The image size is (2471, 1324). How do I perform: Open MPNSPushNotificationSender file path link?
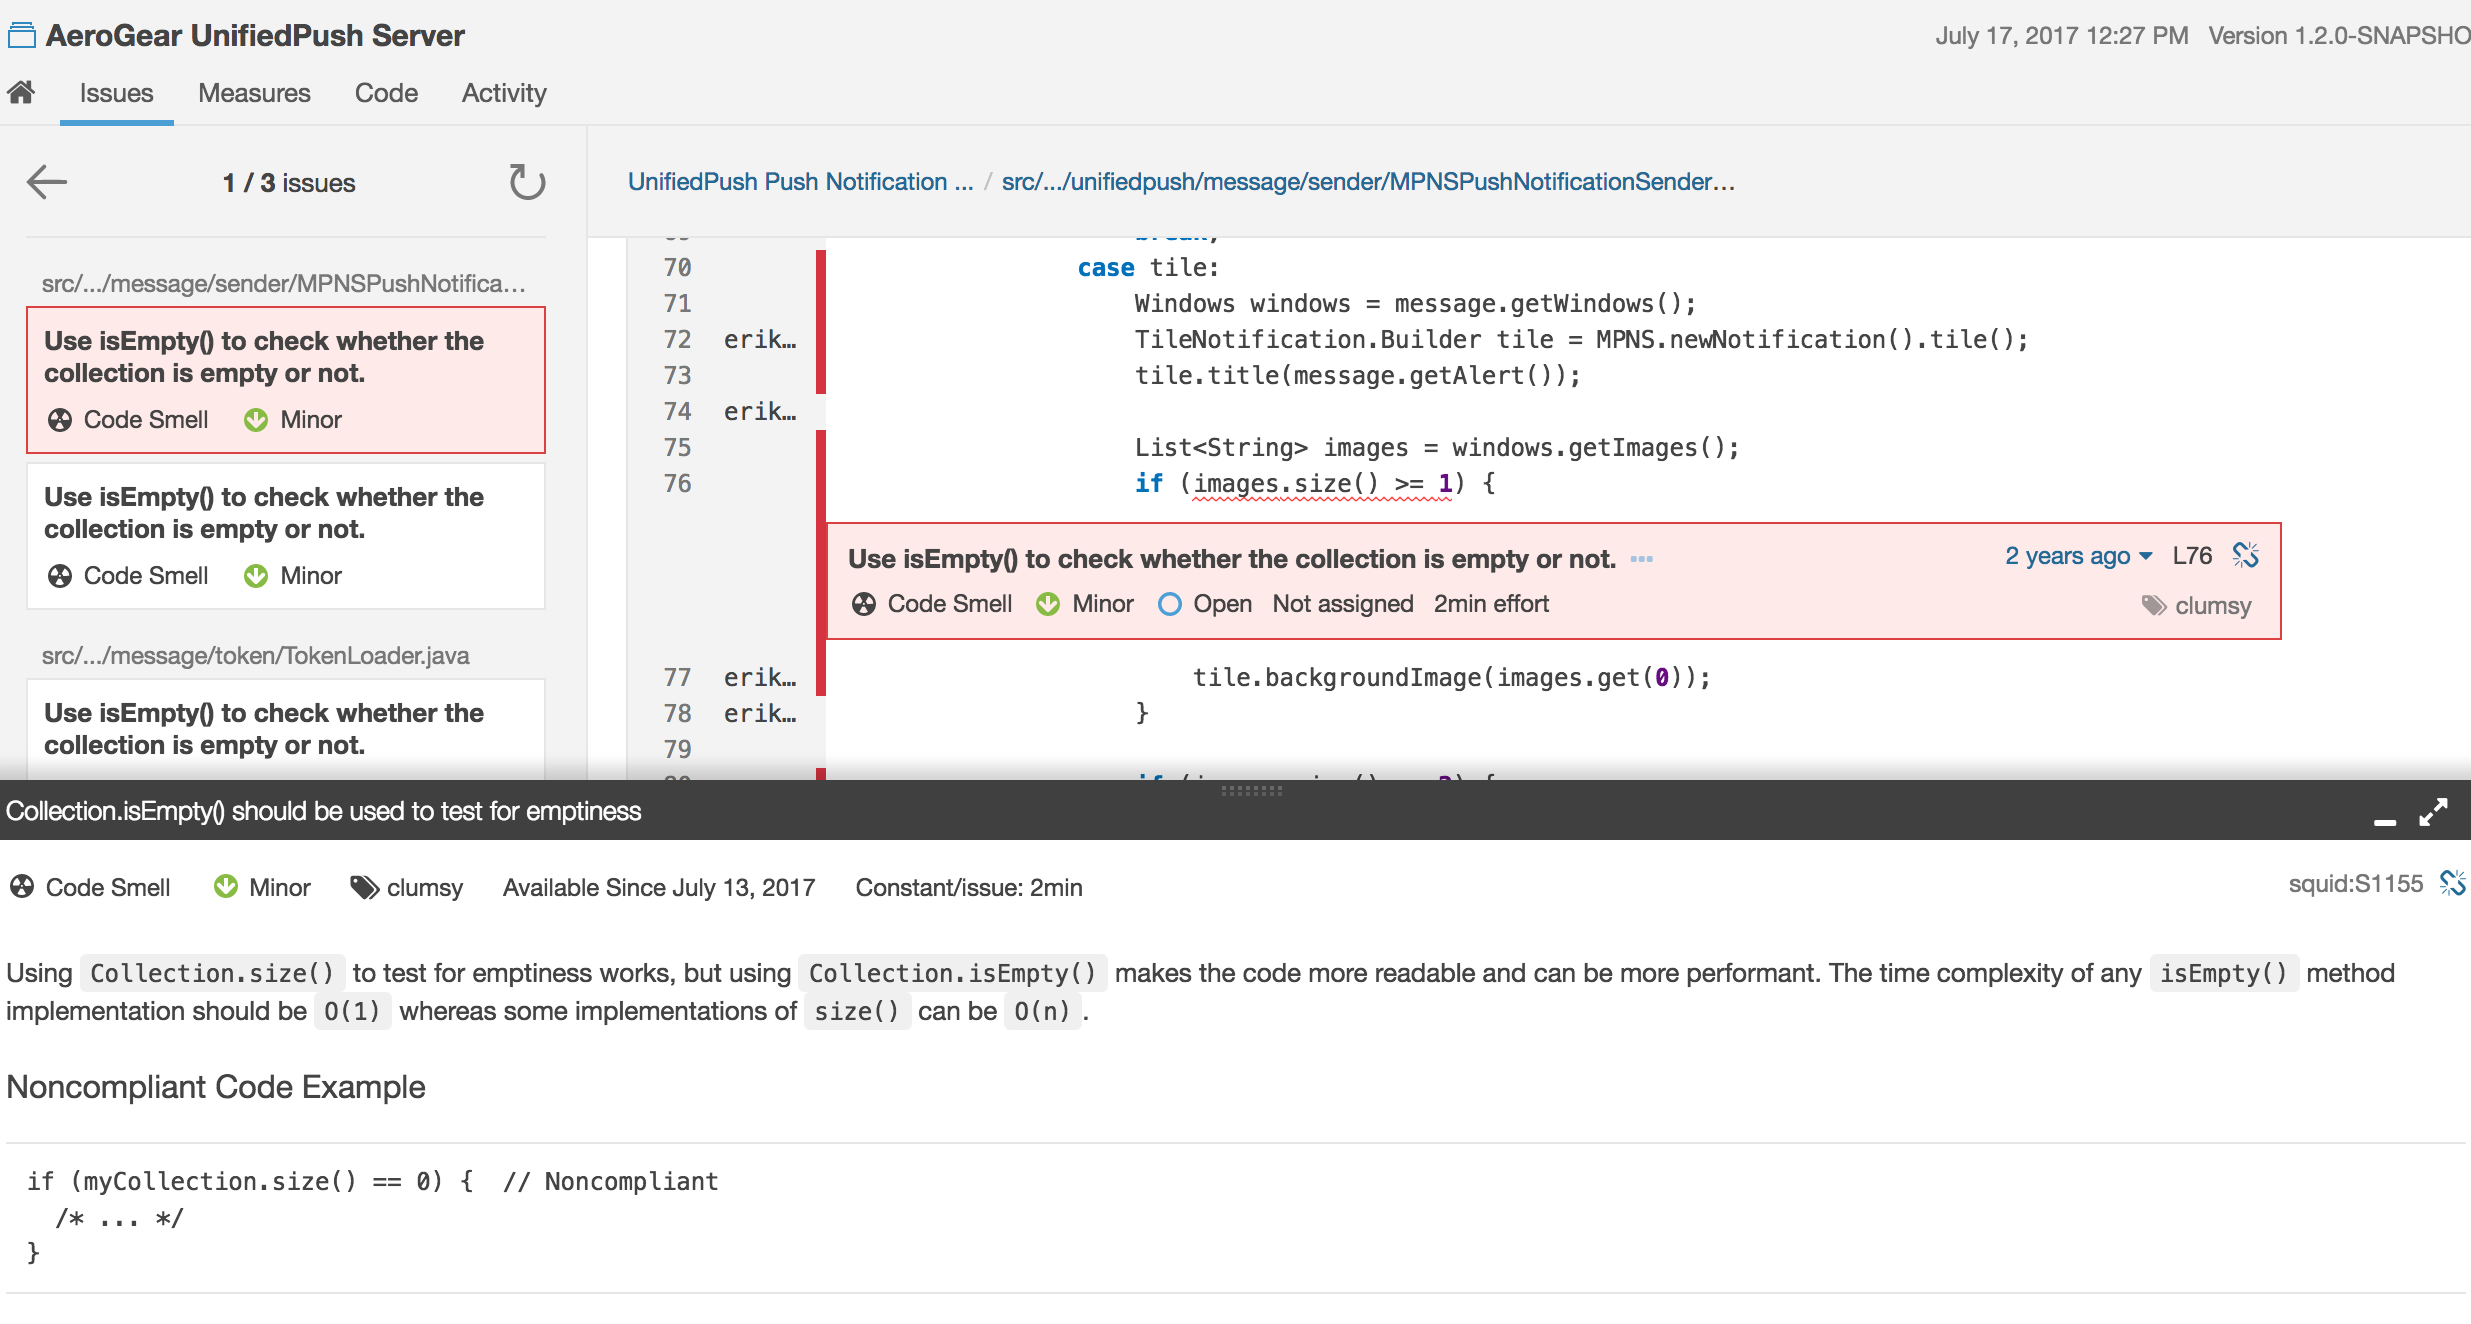[1368, 182]
